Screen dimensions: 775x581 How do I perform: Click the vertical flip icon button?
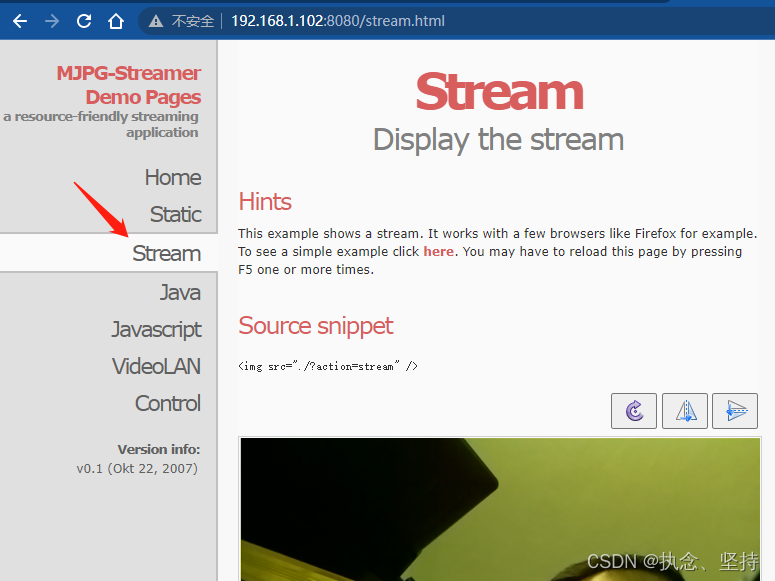tap(735, 411)
